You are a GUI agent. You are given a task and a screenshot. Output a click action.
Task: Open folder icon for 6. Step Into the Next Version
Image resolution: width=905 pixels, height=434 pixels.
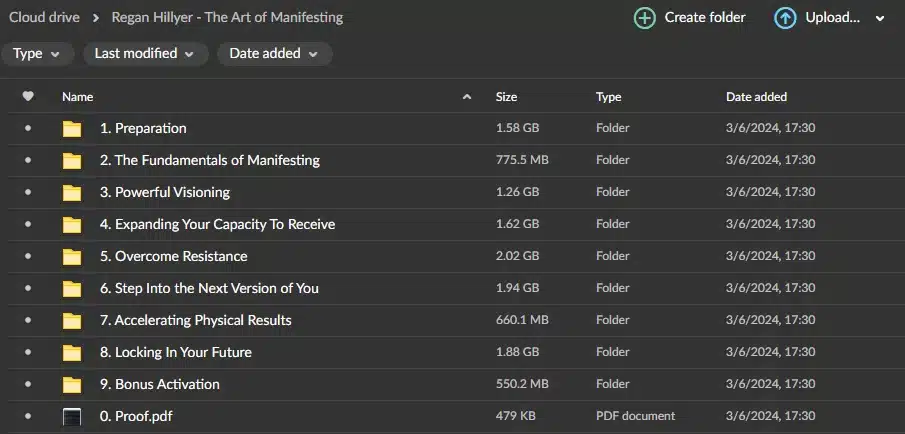[72, 289]
